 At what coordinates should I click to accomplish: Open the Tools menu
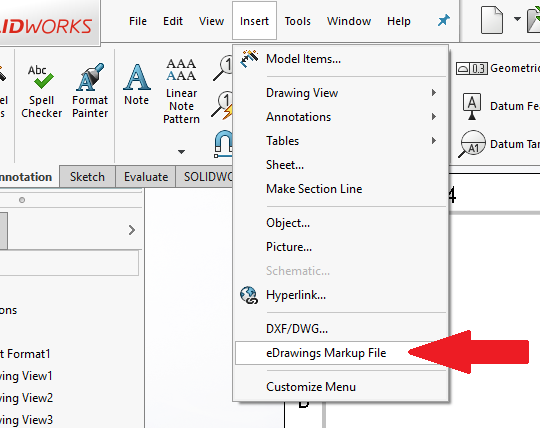tap(298, 21)
